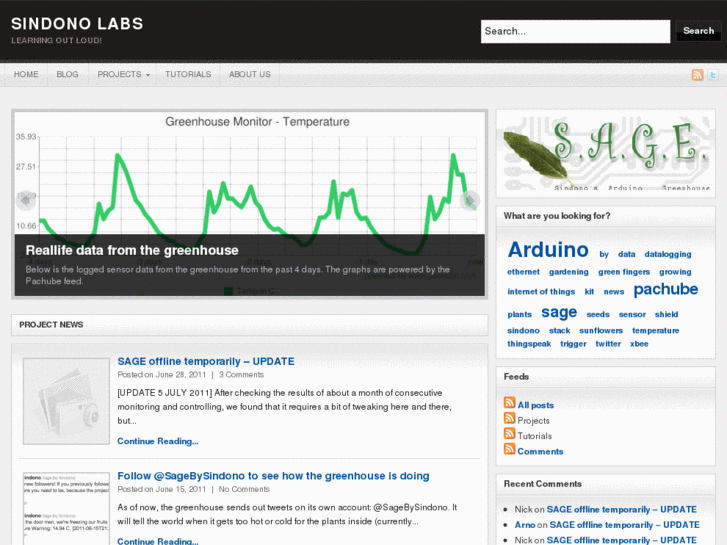Image resolution: width=727 pixels, height=545 pixels.
Task: Open tweet screenshot thumbnail of second post
Action: [66, 508]
